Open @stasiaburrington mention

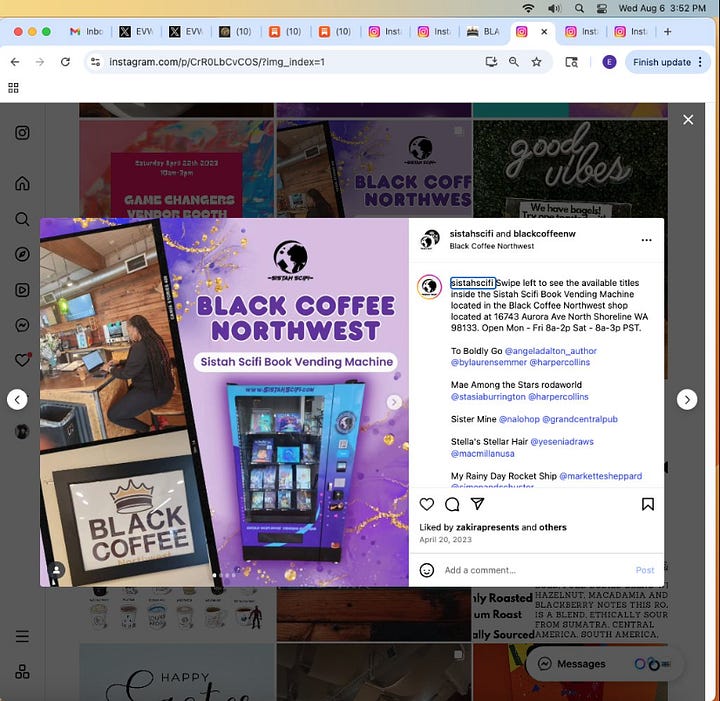pos(488,397)
